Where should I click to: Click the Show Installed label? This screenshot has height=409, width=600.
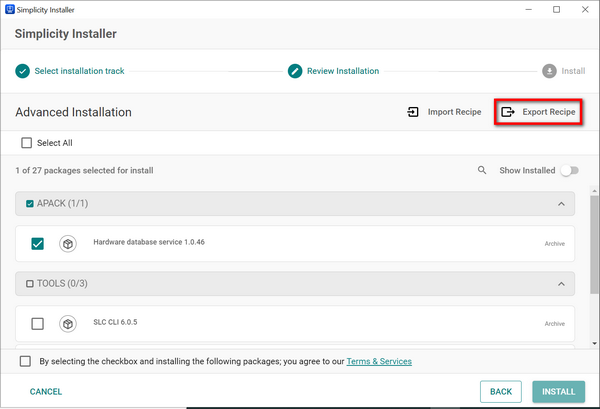tap(527, 171)
